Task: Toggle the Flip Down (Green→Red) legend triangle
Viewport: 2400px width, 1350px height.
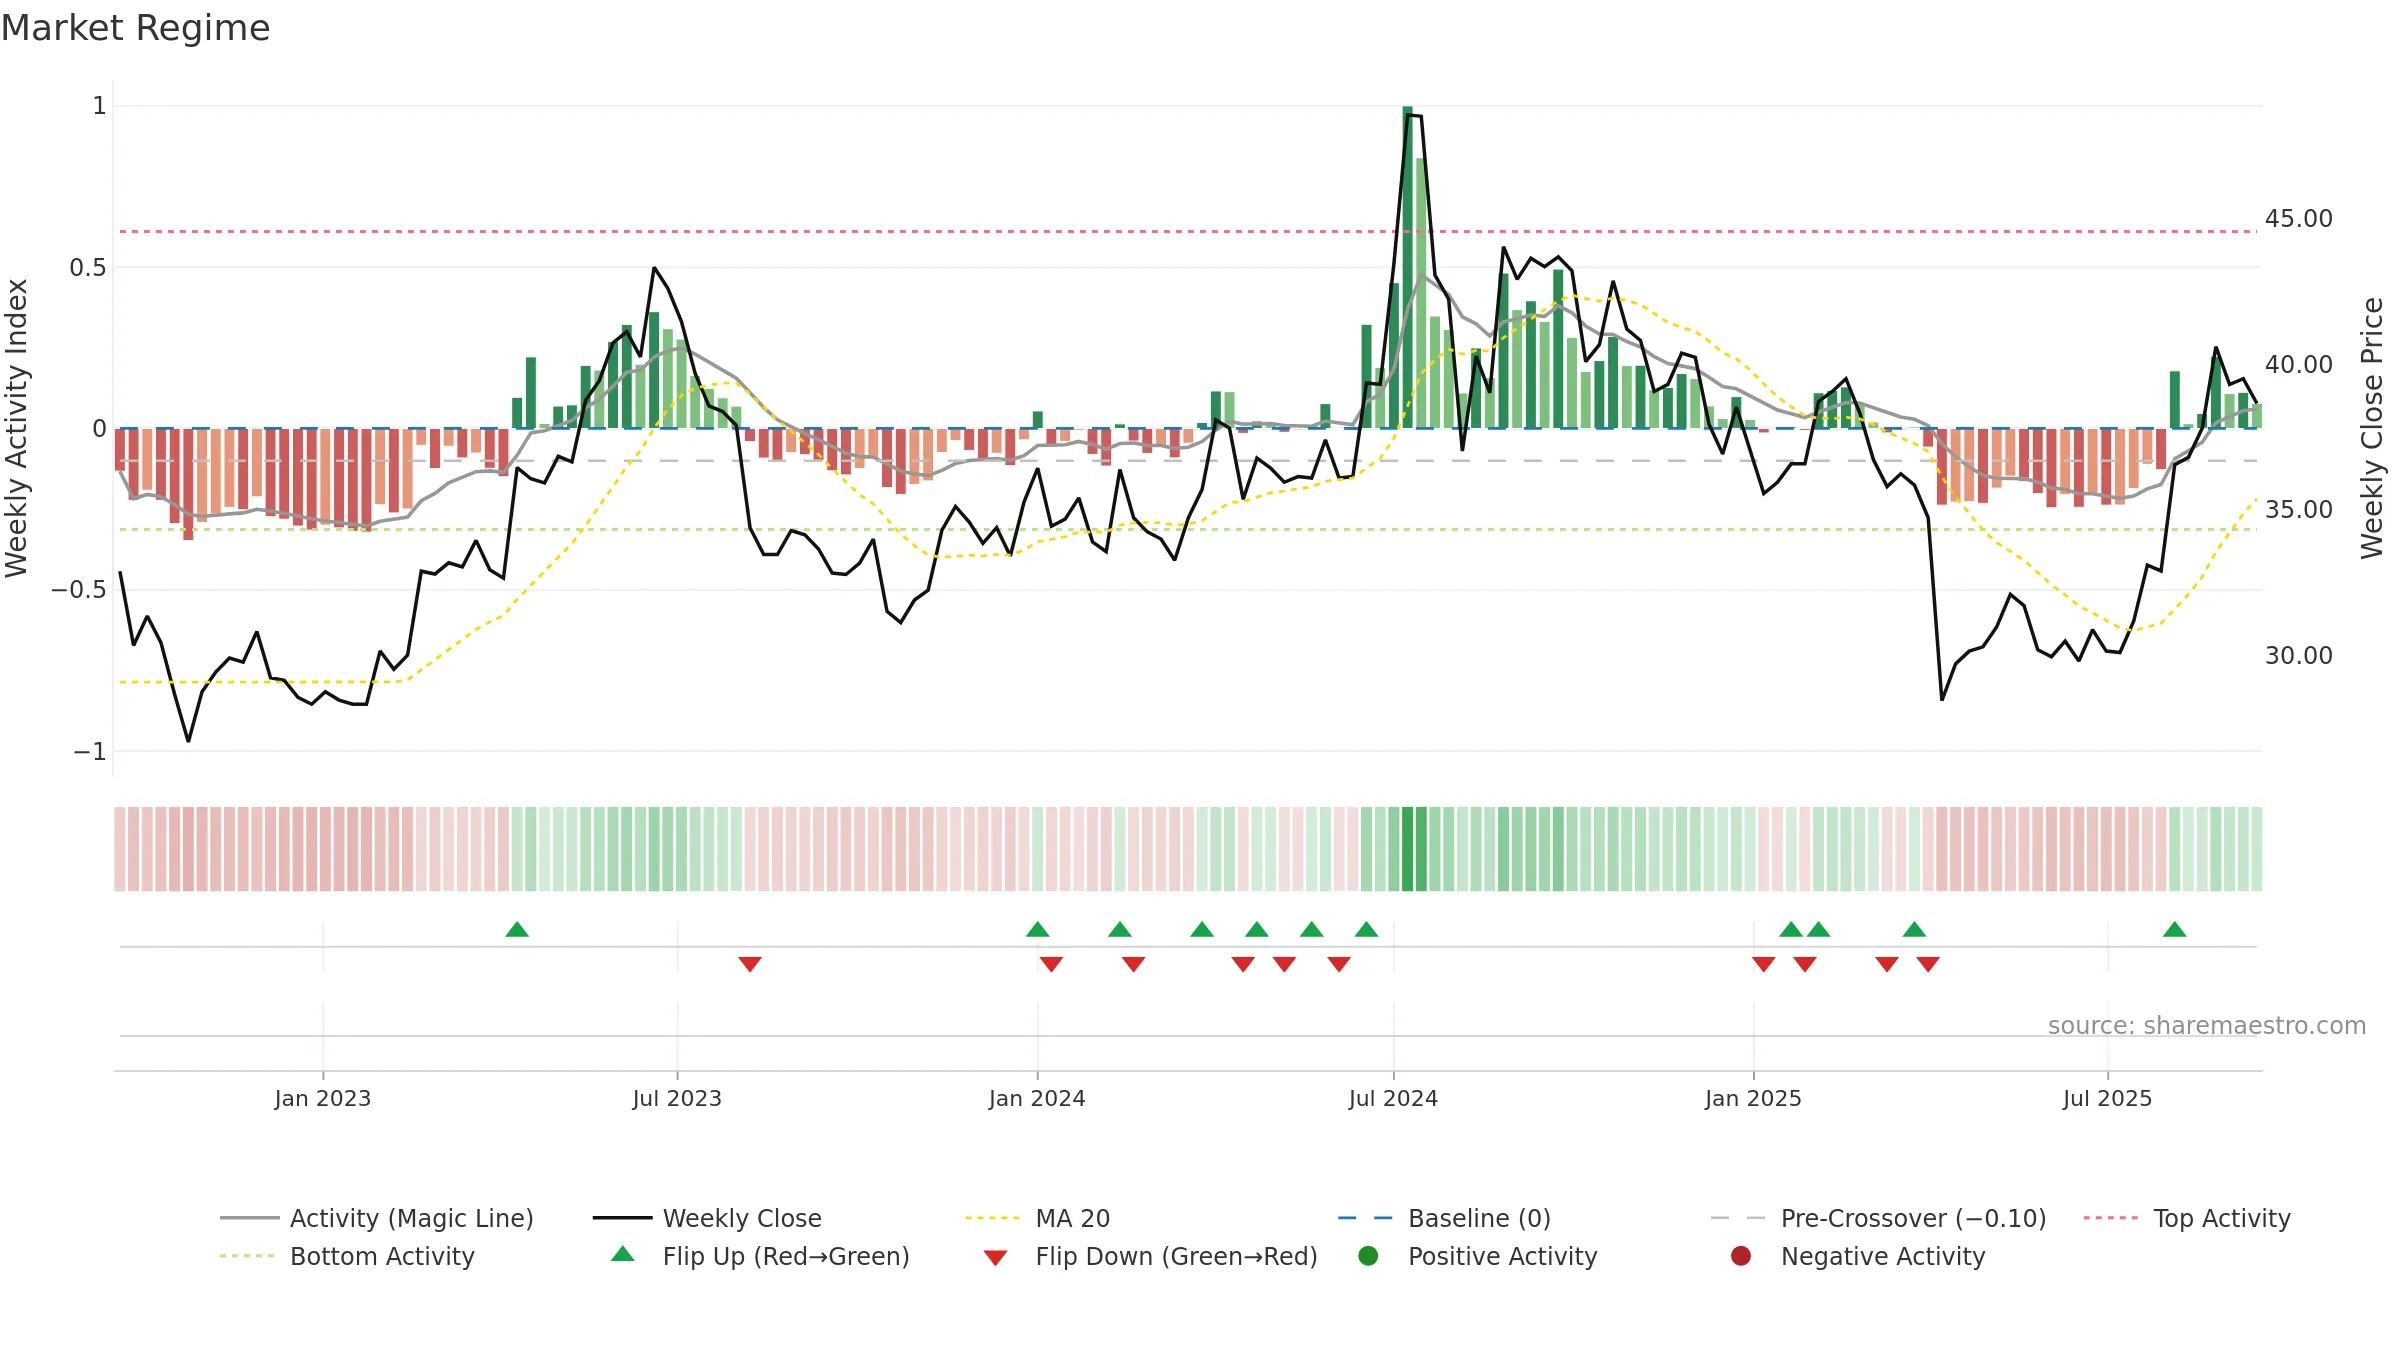Action: (995, 1258)
